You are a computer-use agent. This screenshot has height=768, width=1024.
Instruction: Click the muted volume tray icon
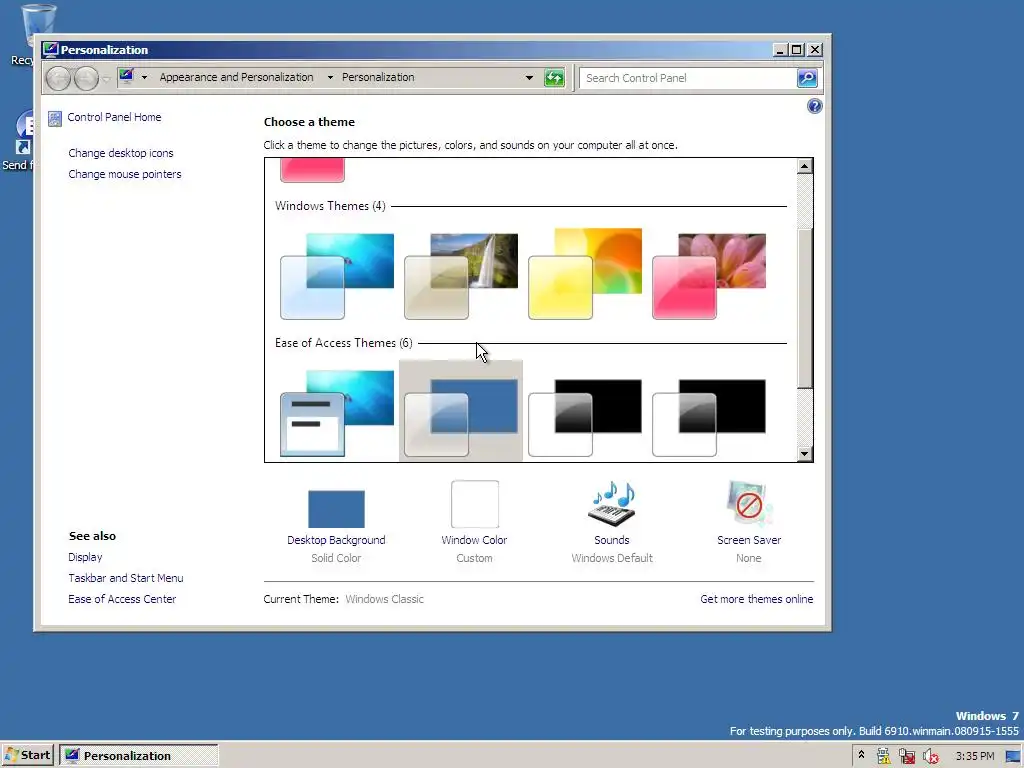(x=931, y=756)
